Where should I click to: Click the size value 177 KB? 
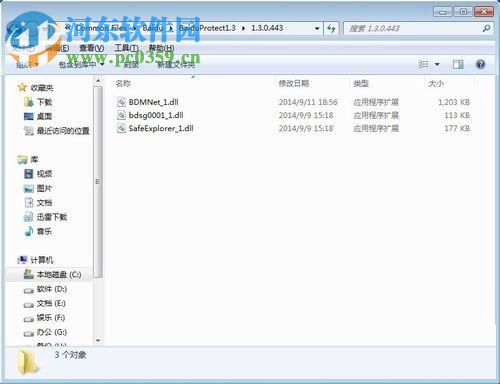coord(457,128)
